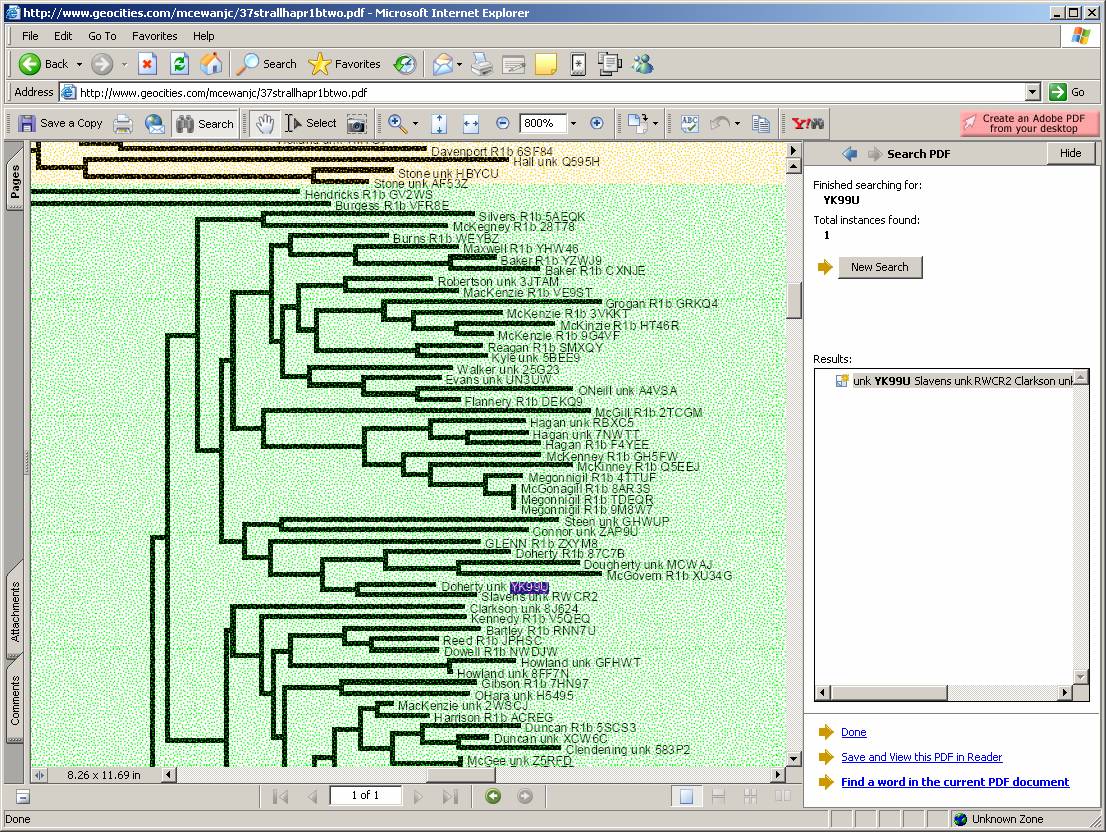Viewport: 1106px width, 832px height.
Task: Set view to Fit Page height
Action: coord(439,124)
